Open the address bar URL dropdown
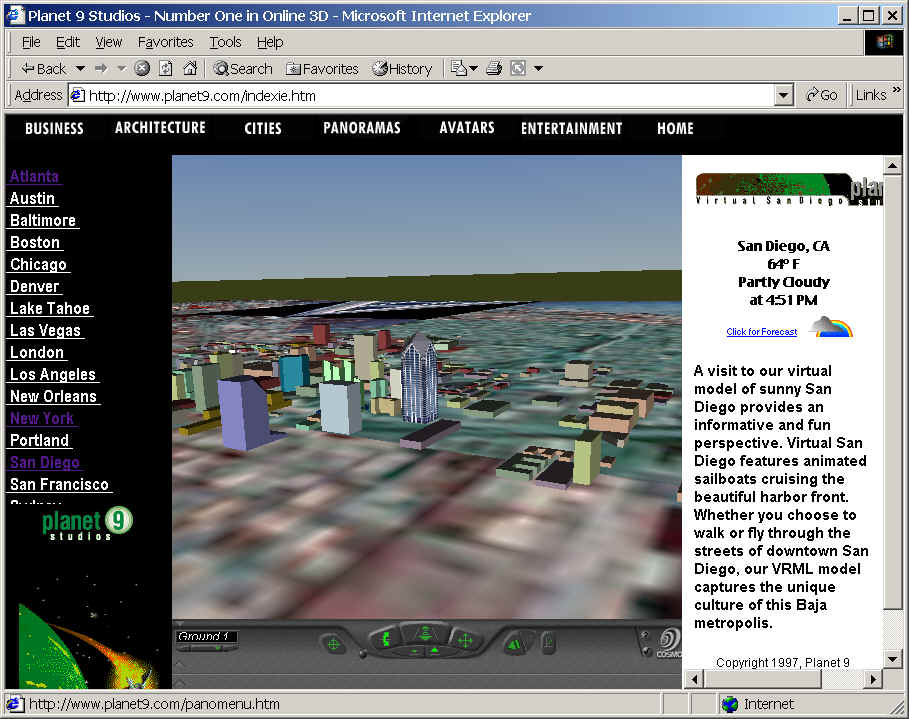Viewport: 909px width, 719px height. [783, 95]
